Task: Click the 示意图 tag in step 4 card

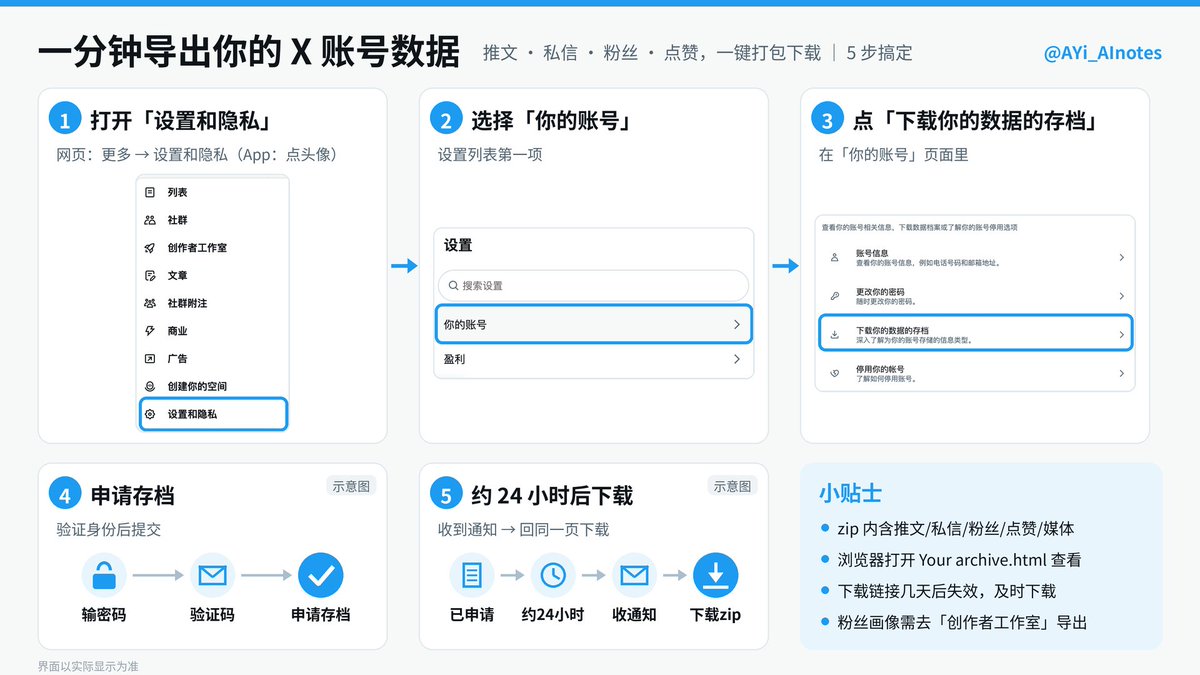Action: tap(351, 486)
